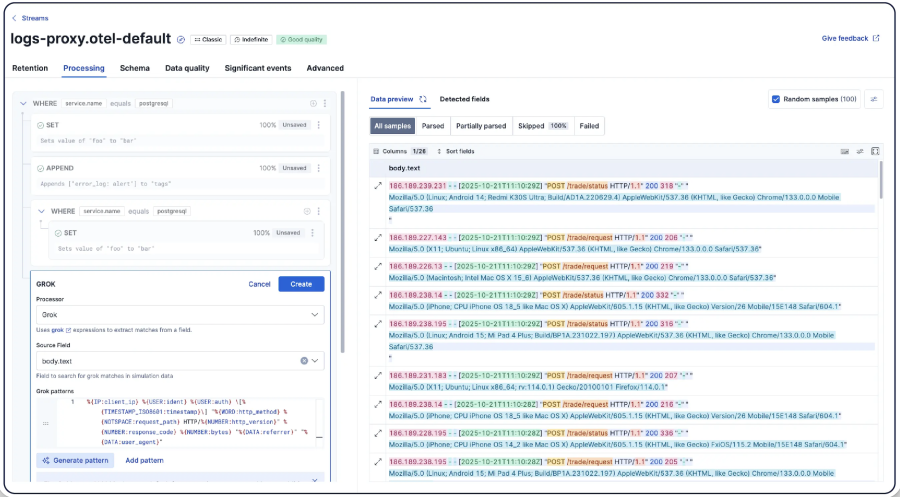Open Sort fields control
Image resolution: width=900 pixels, height=497 pixels.
[x=456, y=152]
